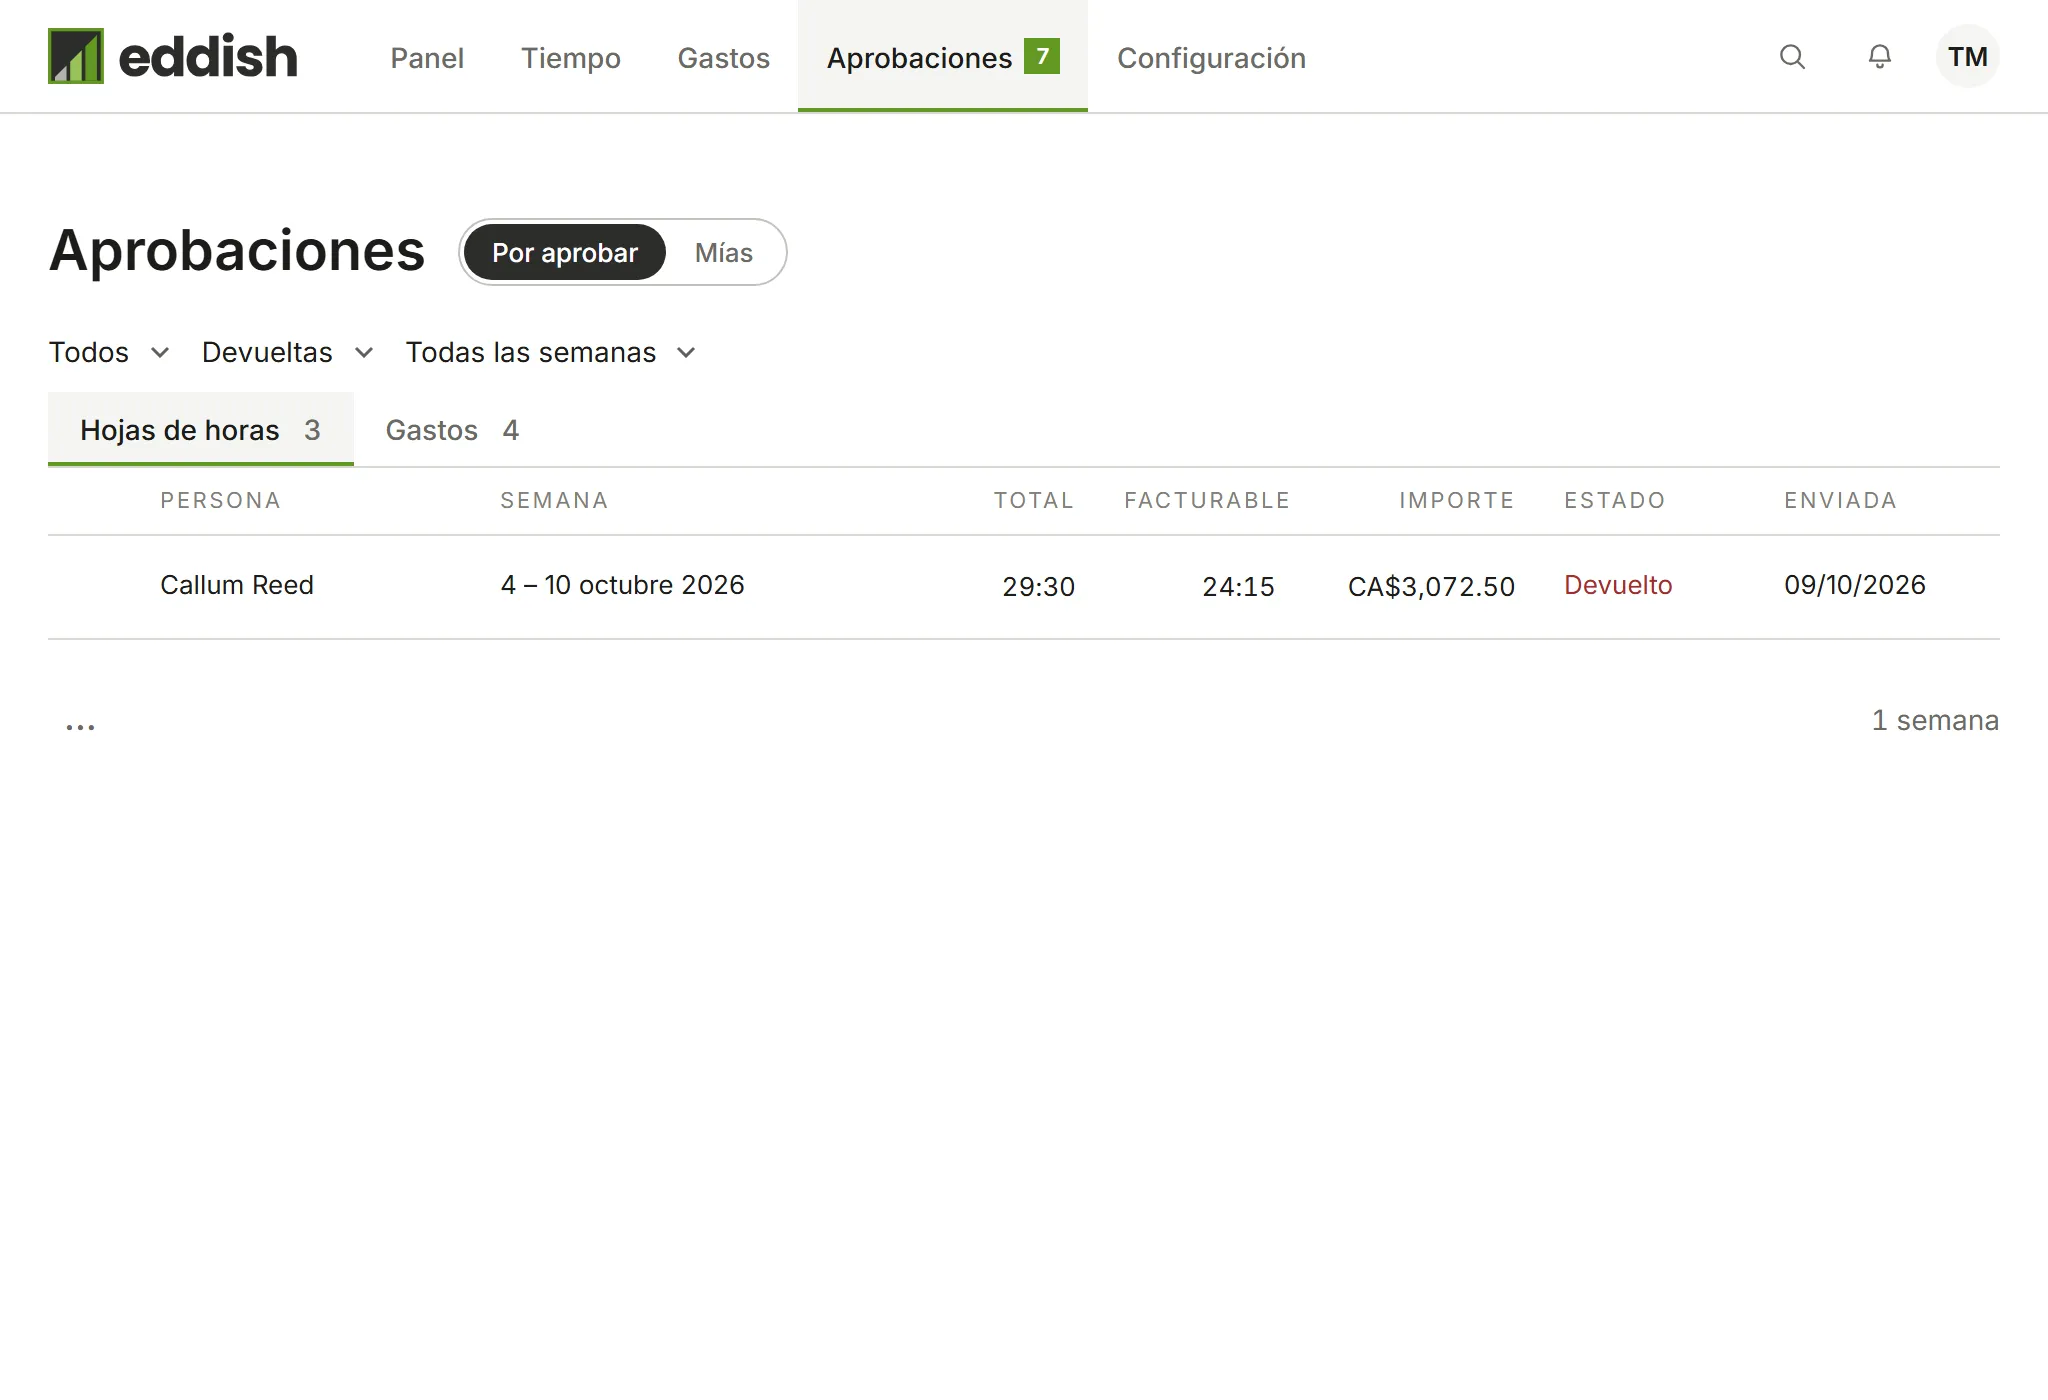Image resolution: width=2048 pixels, height=1400 pixels.
Task: Expand the Todas las semanas dropdown
Action: (x=551, y=352)
